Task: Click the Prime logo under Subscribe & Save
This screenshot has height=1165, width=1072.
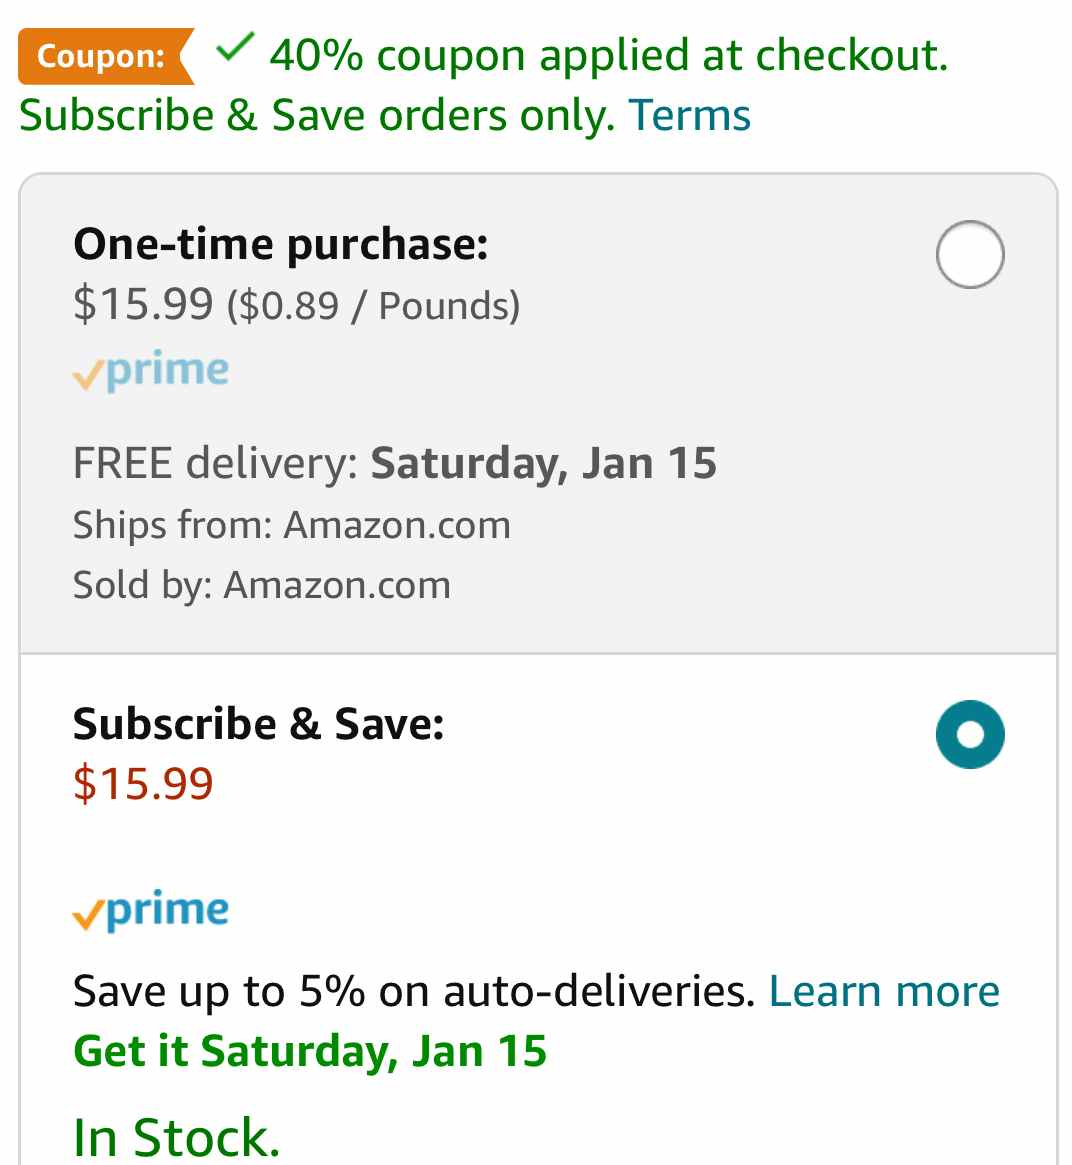Action: click(x=151, y=910)
